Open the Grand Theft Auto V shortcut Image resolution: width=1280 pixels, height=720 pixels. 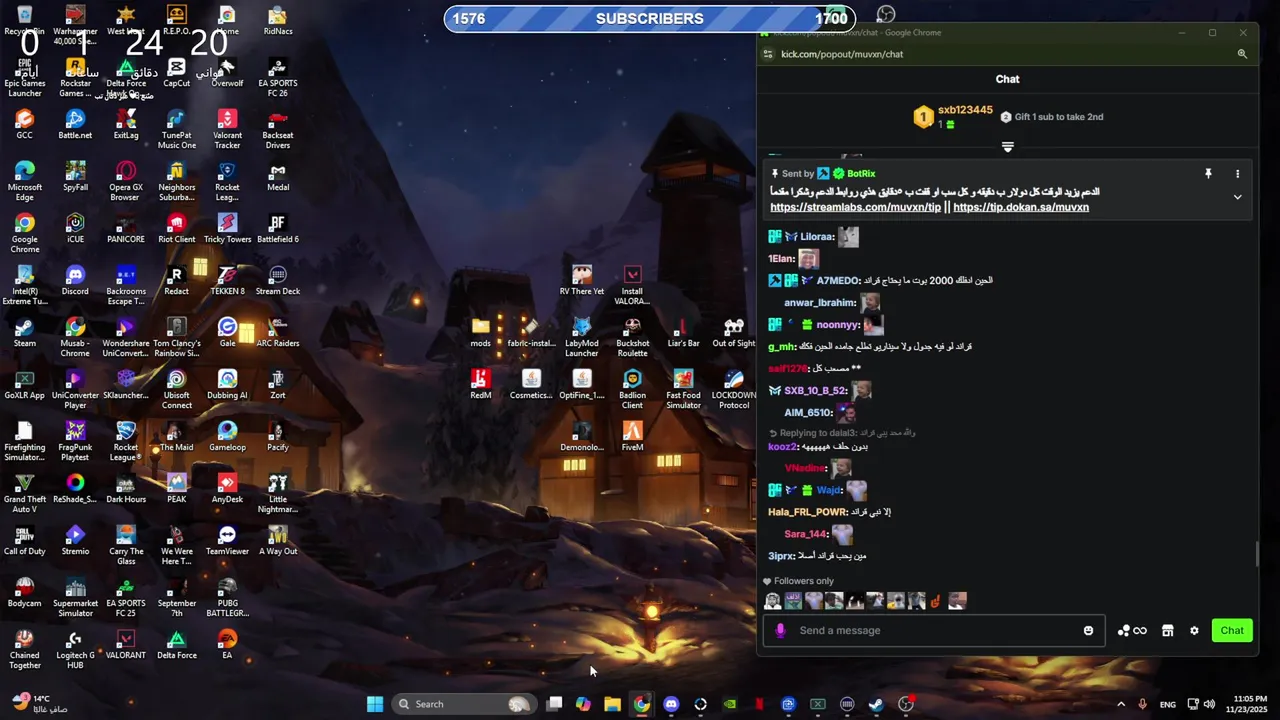coord(25,493)
